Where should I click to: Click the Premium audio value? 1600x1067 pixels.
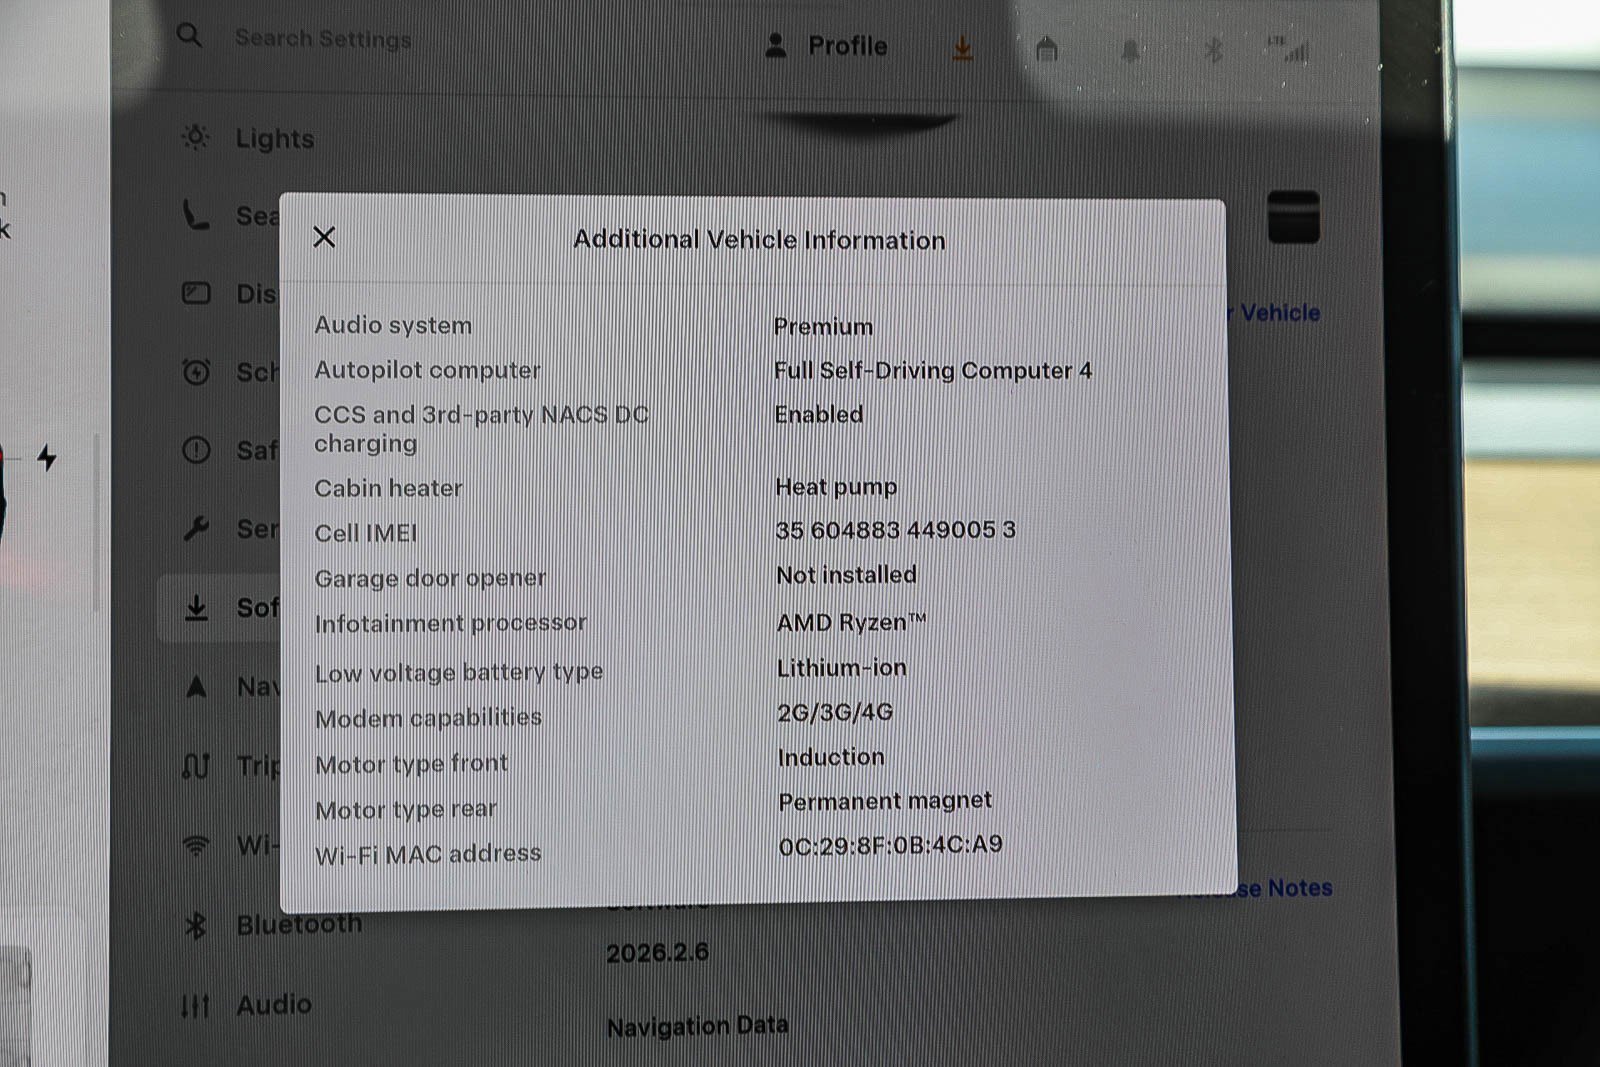click(x=824, y=327)
